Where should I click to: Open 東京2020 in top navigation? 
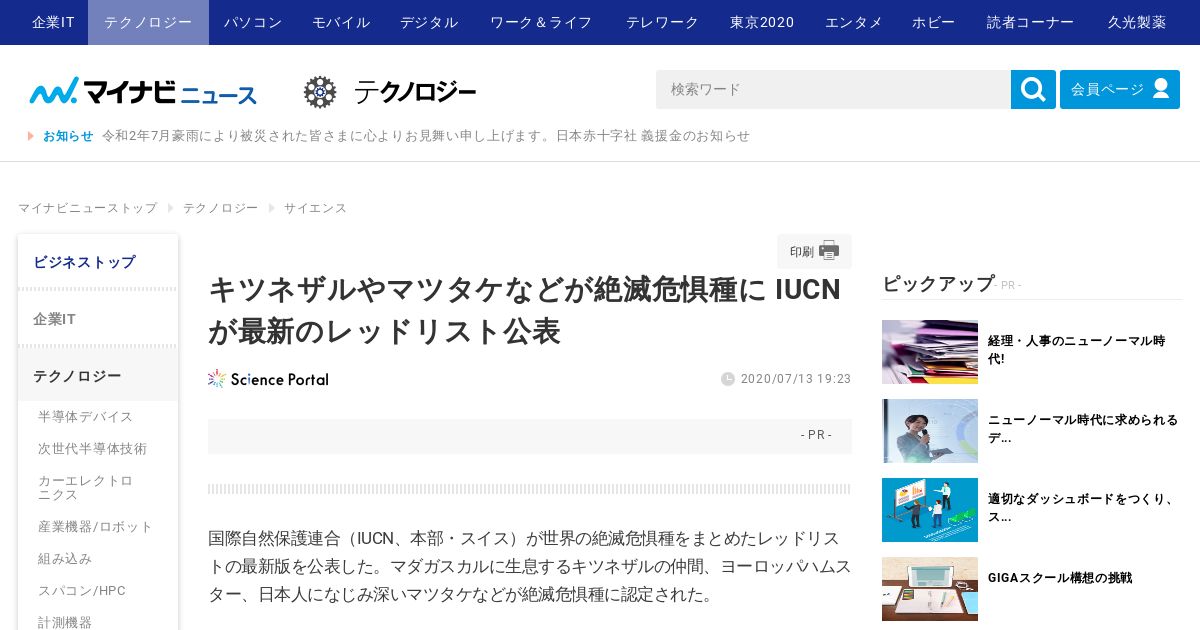[762, 22]
